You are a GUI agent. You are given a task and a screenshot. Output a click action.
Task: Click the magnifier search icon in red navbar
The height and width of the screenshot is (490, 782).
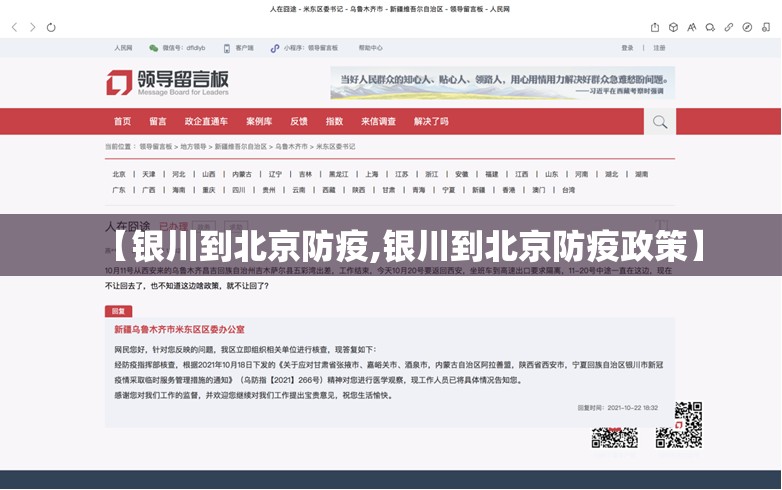click(659, 122)
